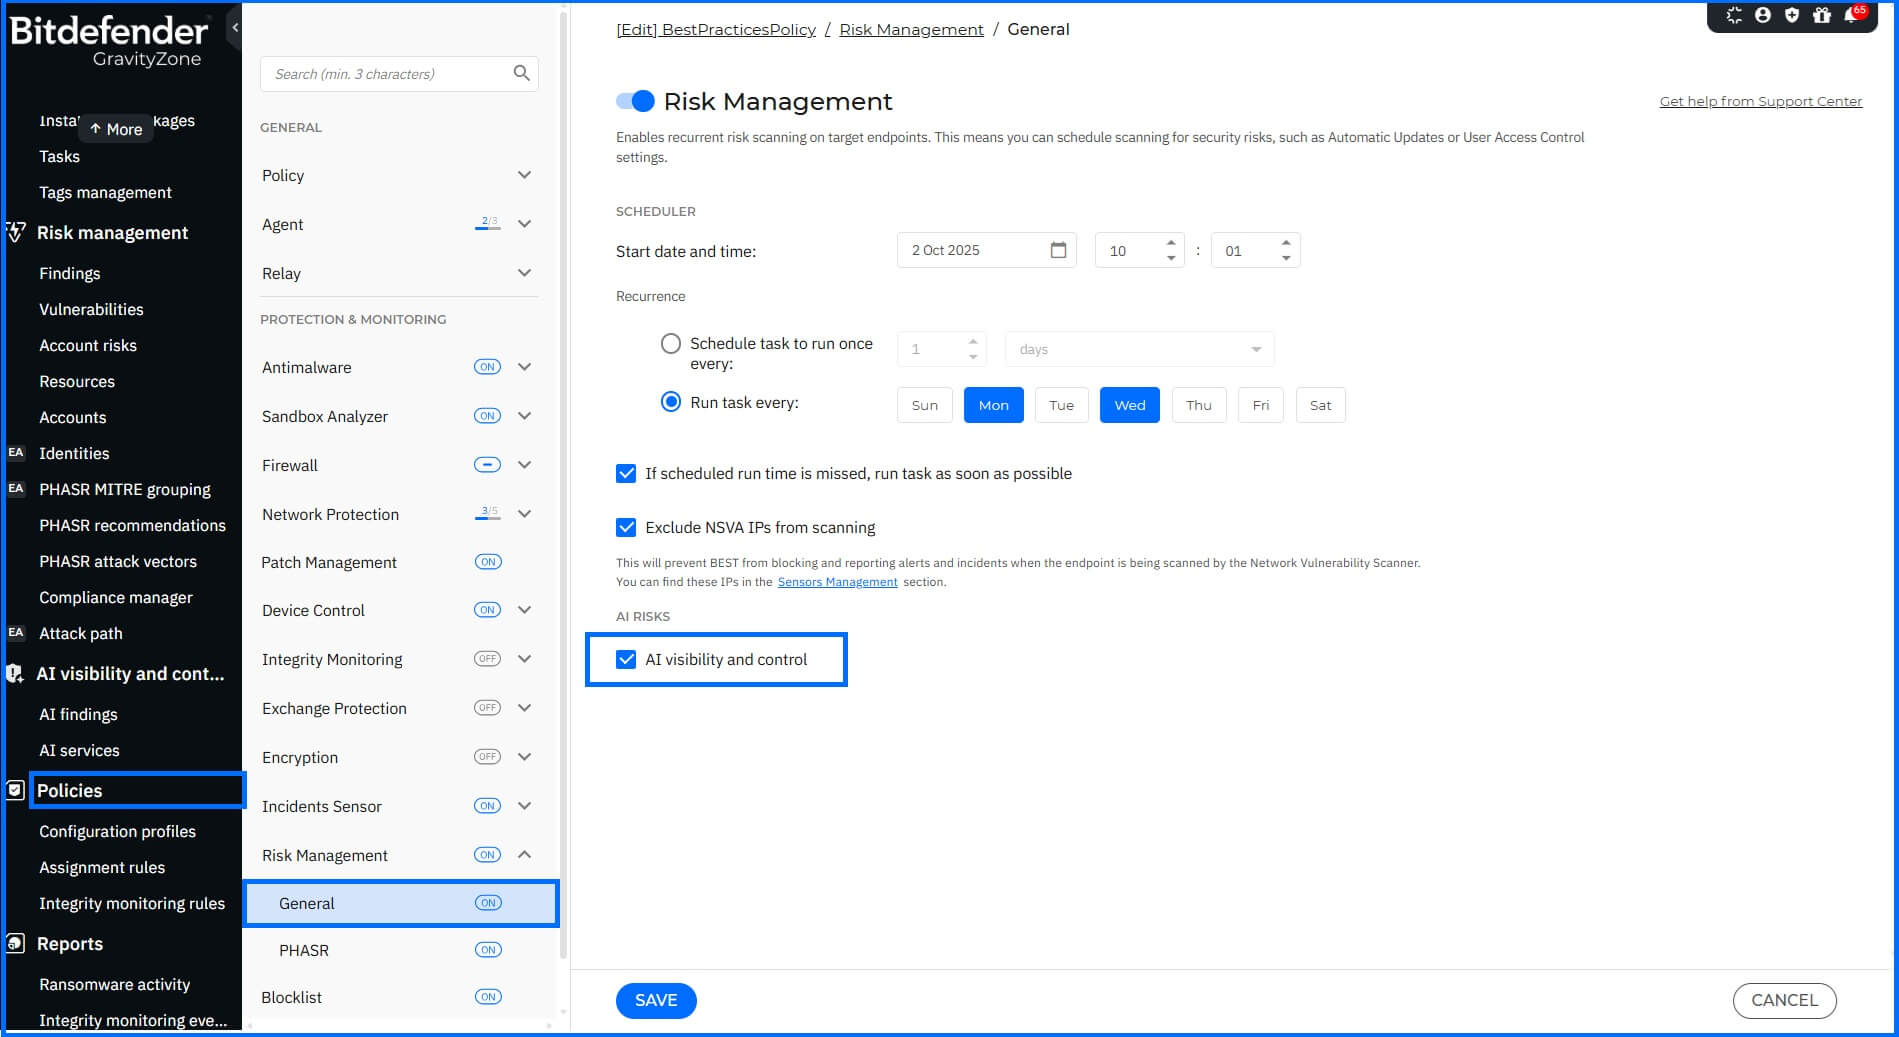The width and height of the screenshot is (1899, 1037).
Task: Click the Risk Management breadcrumb link
Action: 912,29
